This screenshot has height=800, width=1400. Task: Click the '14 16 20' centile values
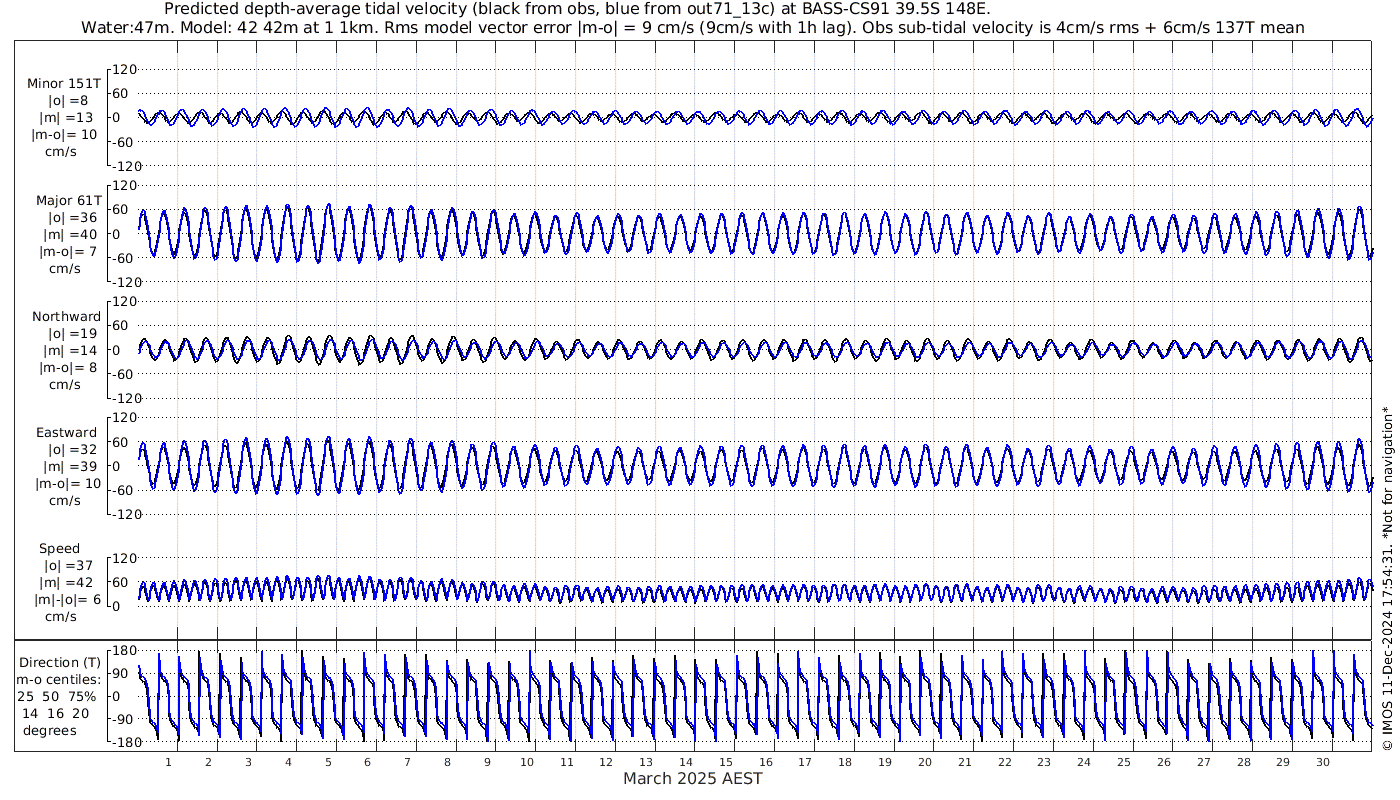[x=56, y=714]
